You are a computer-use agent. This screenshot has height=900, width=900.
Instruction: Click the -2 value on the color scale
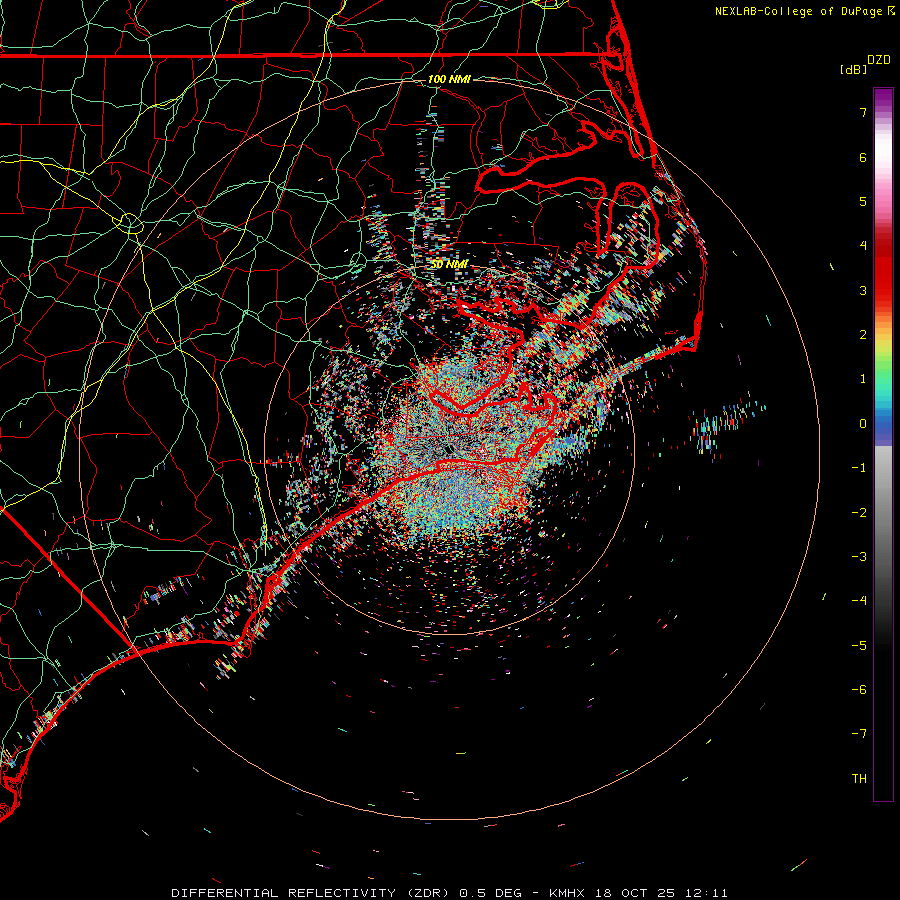pyautogui.click(x=859, y=513)
